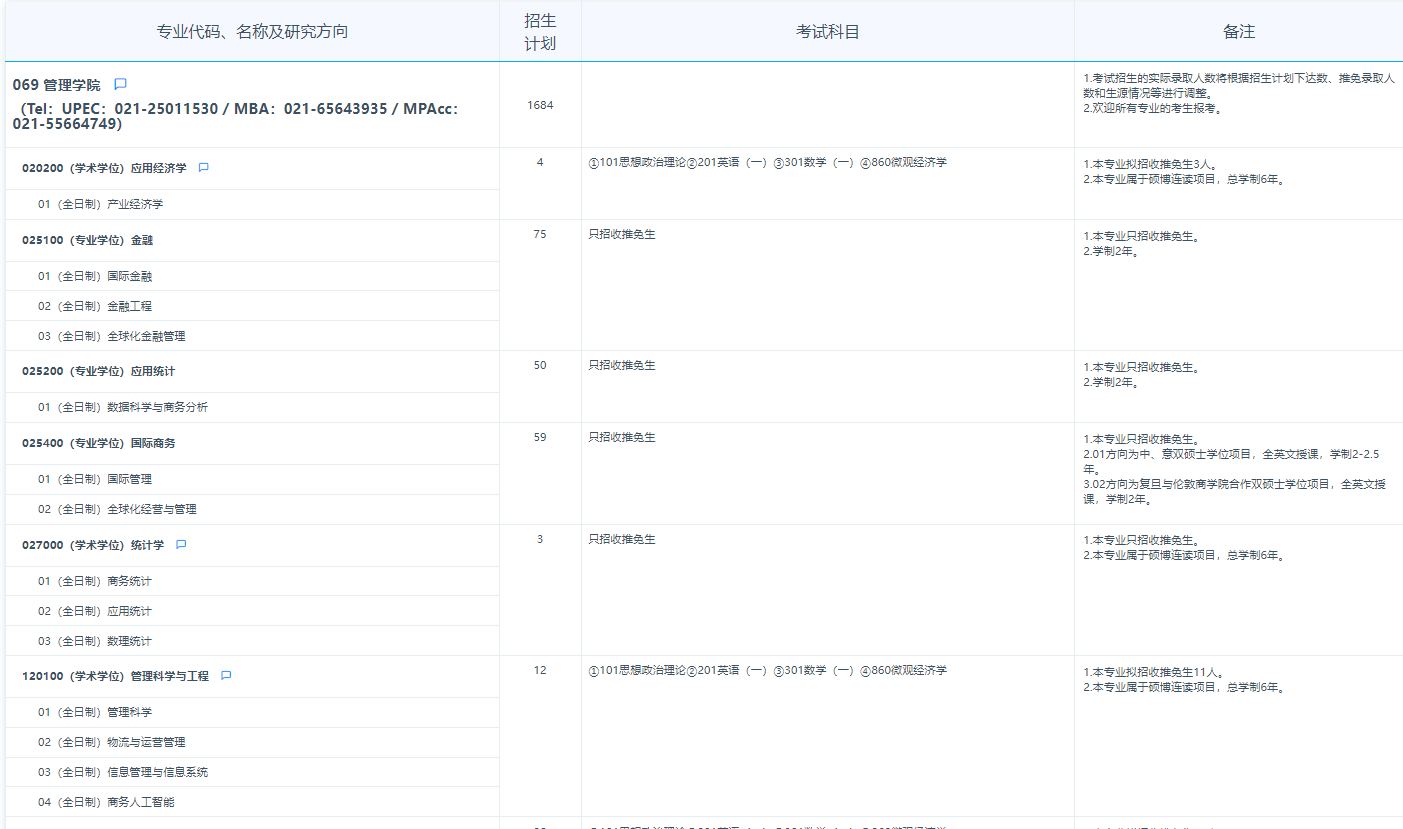Open the note icon beside 020200 应用经济学

pyautogui.click(x=203, y=168)
